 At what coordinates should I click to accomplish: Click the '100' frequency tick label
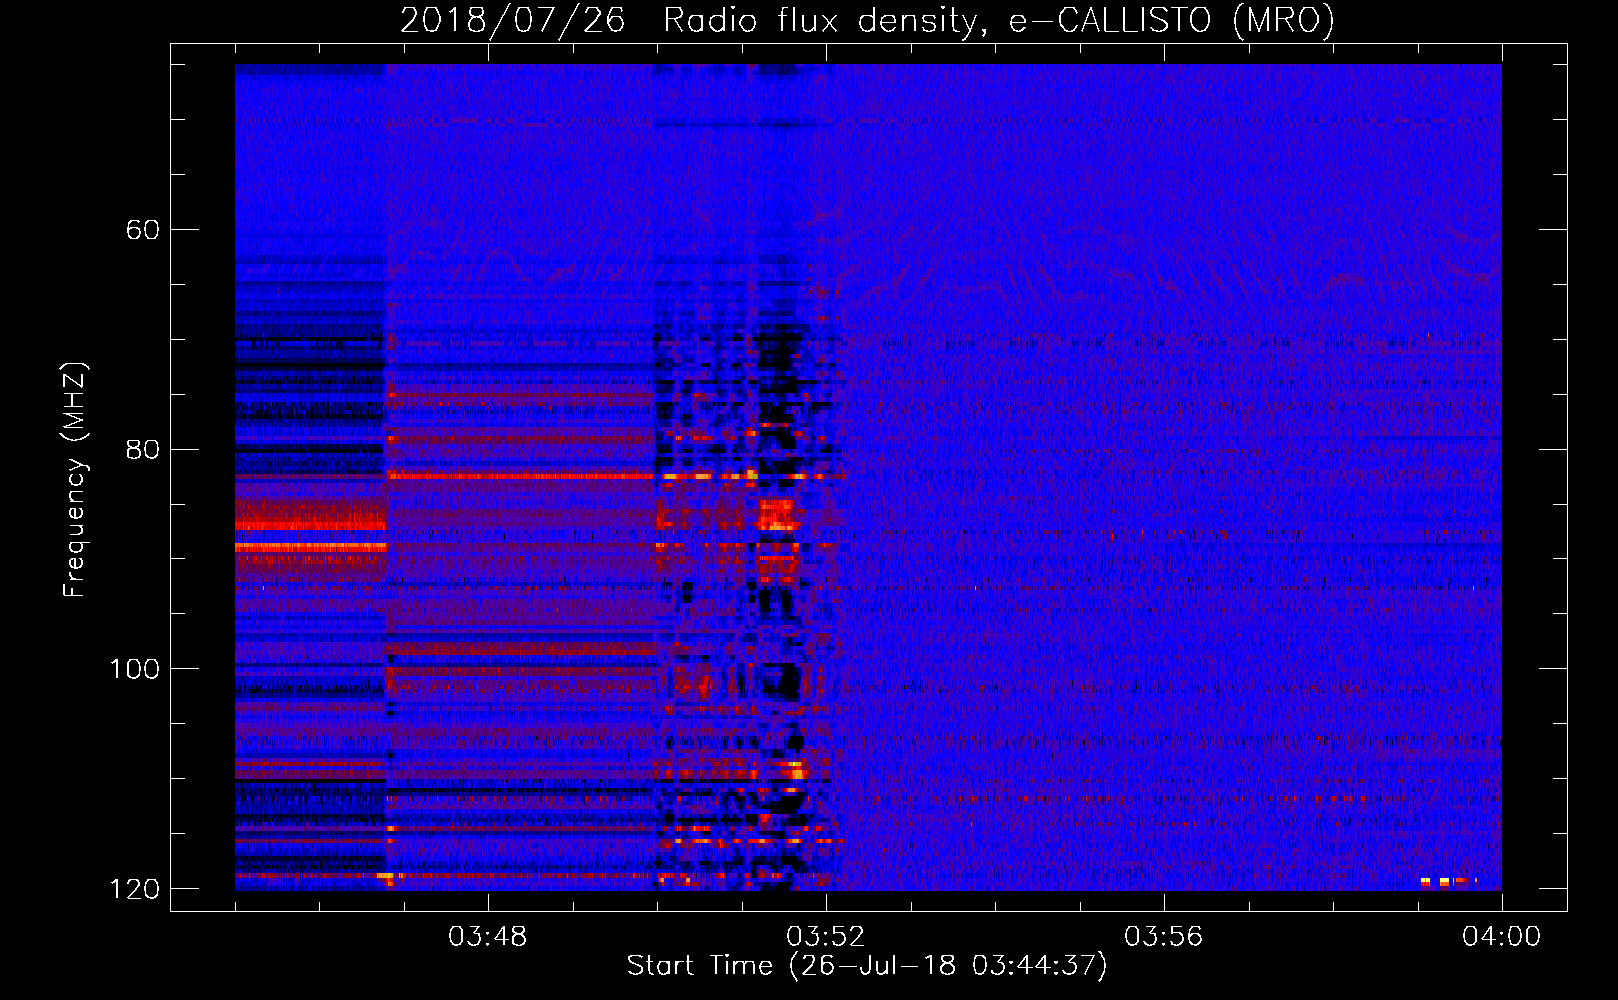(x=134, y=669)
